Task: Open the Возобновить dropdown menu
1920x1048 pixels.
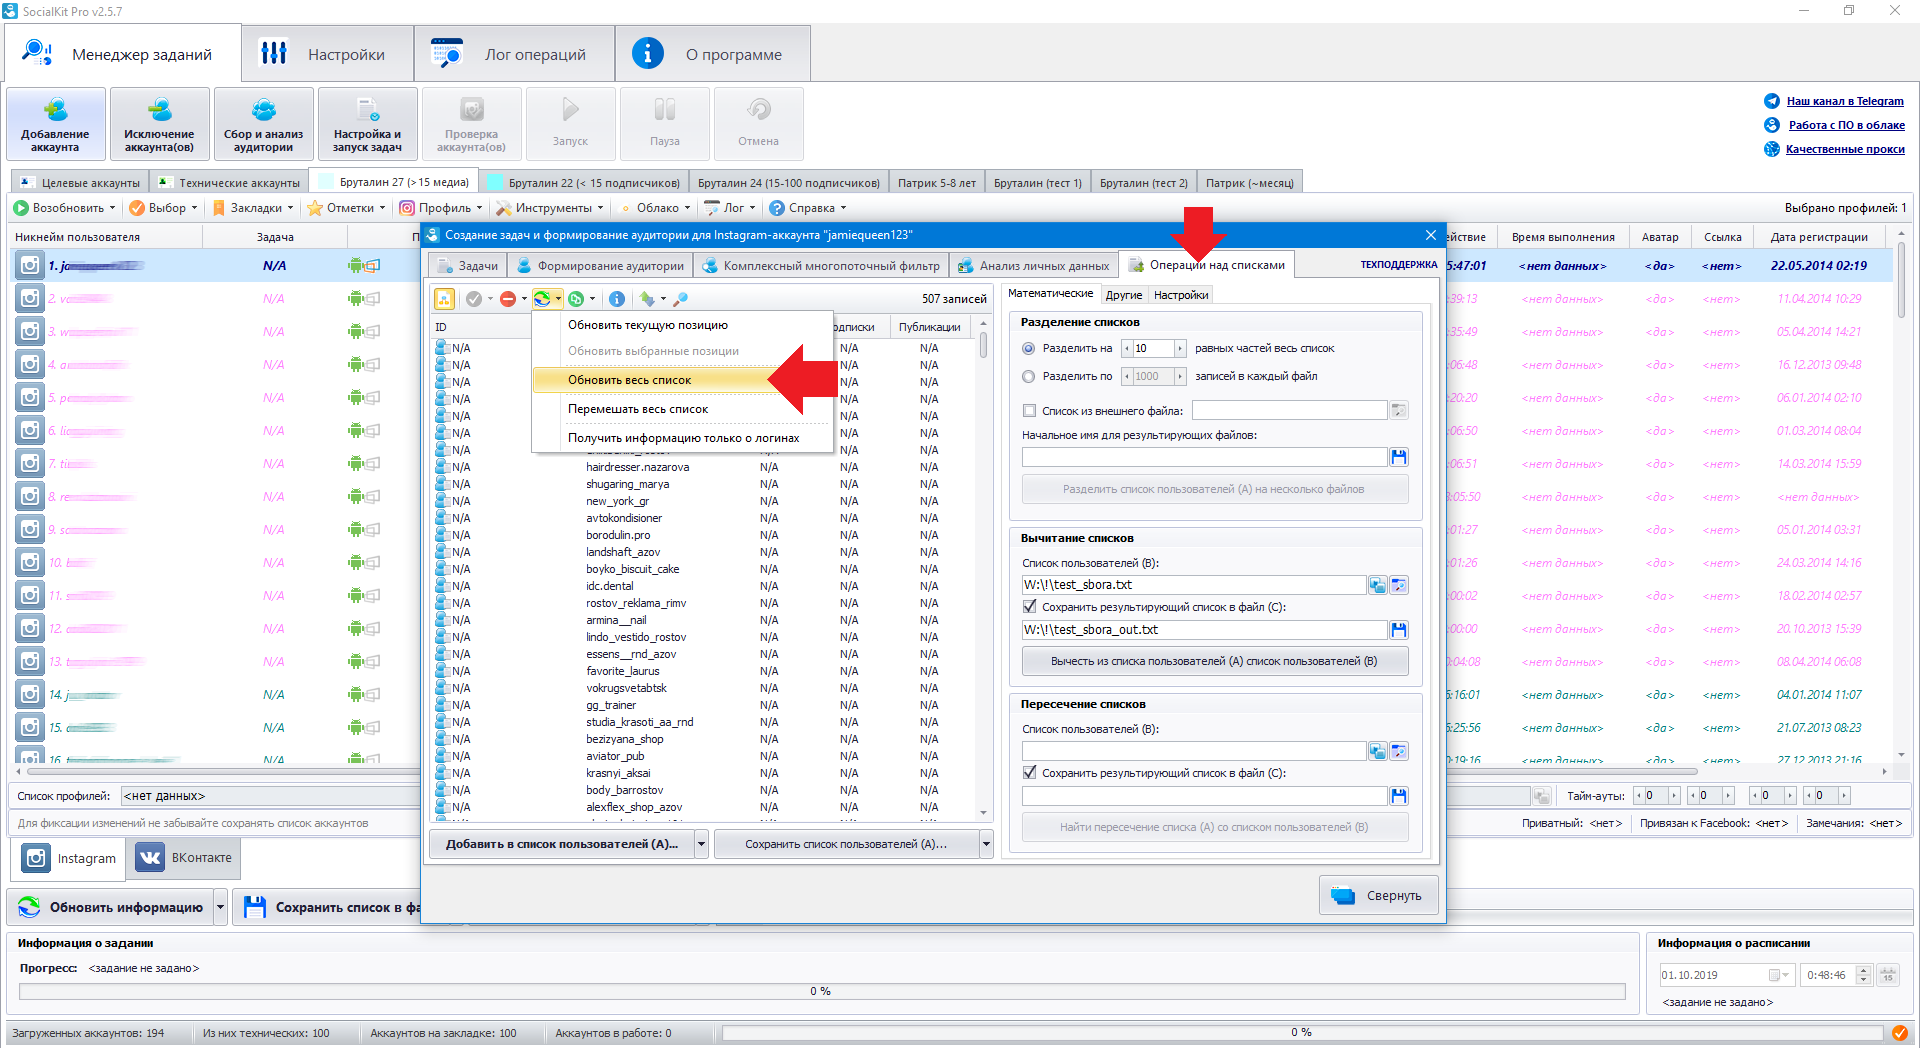Action: click(x=65, y=208)
